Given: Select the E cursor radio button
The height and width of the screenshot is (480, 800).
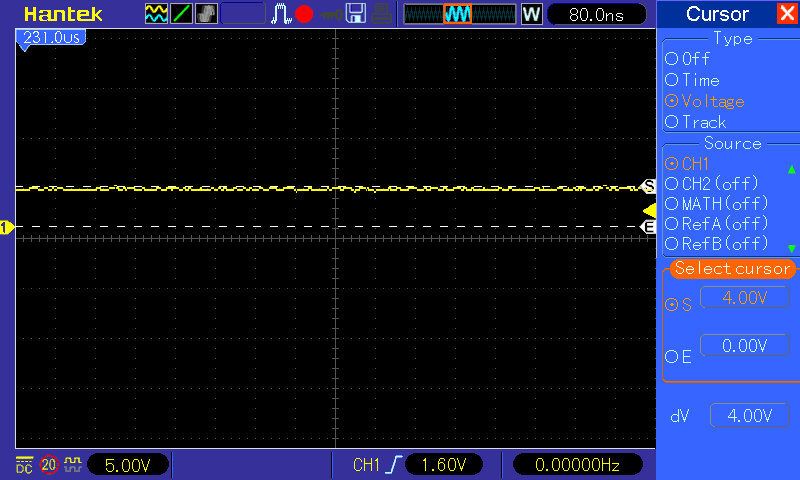Looking at the screenshot, I should pos(671,357).
